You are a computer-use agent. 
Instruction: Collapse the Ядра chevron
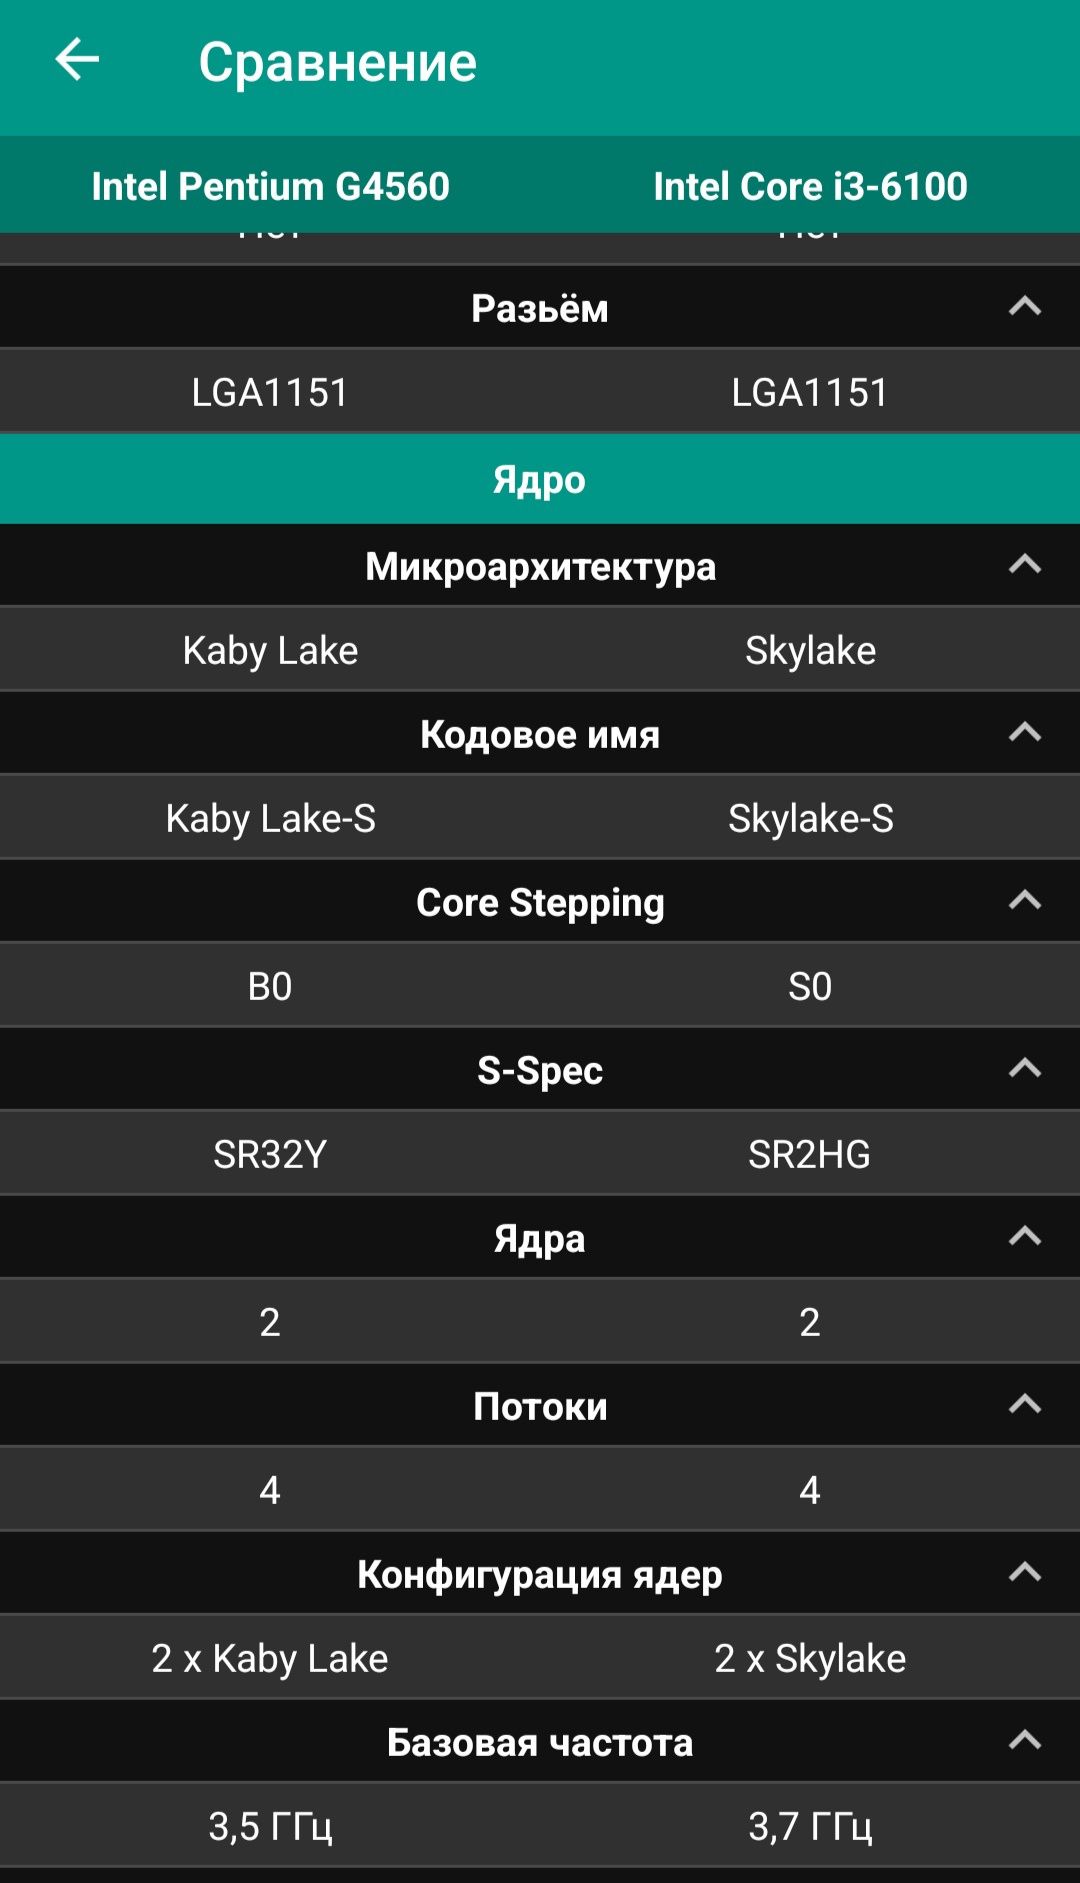[1025, 1236]
